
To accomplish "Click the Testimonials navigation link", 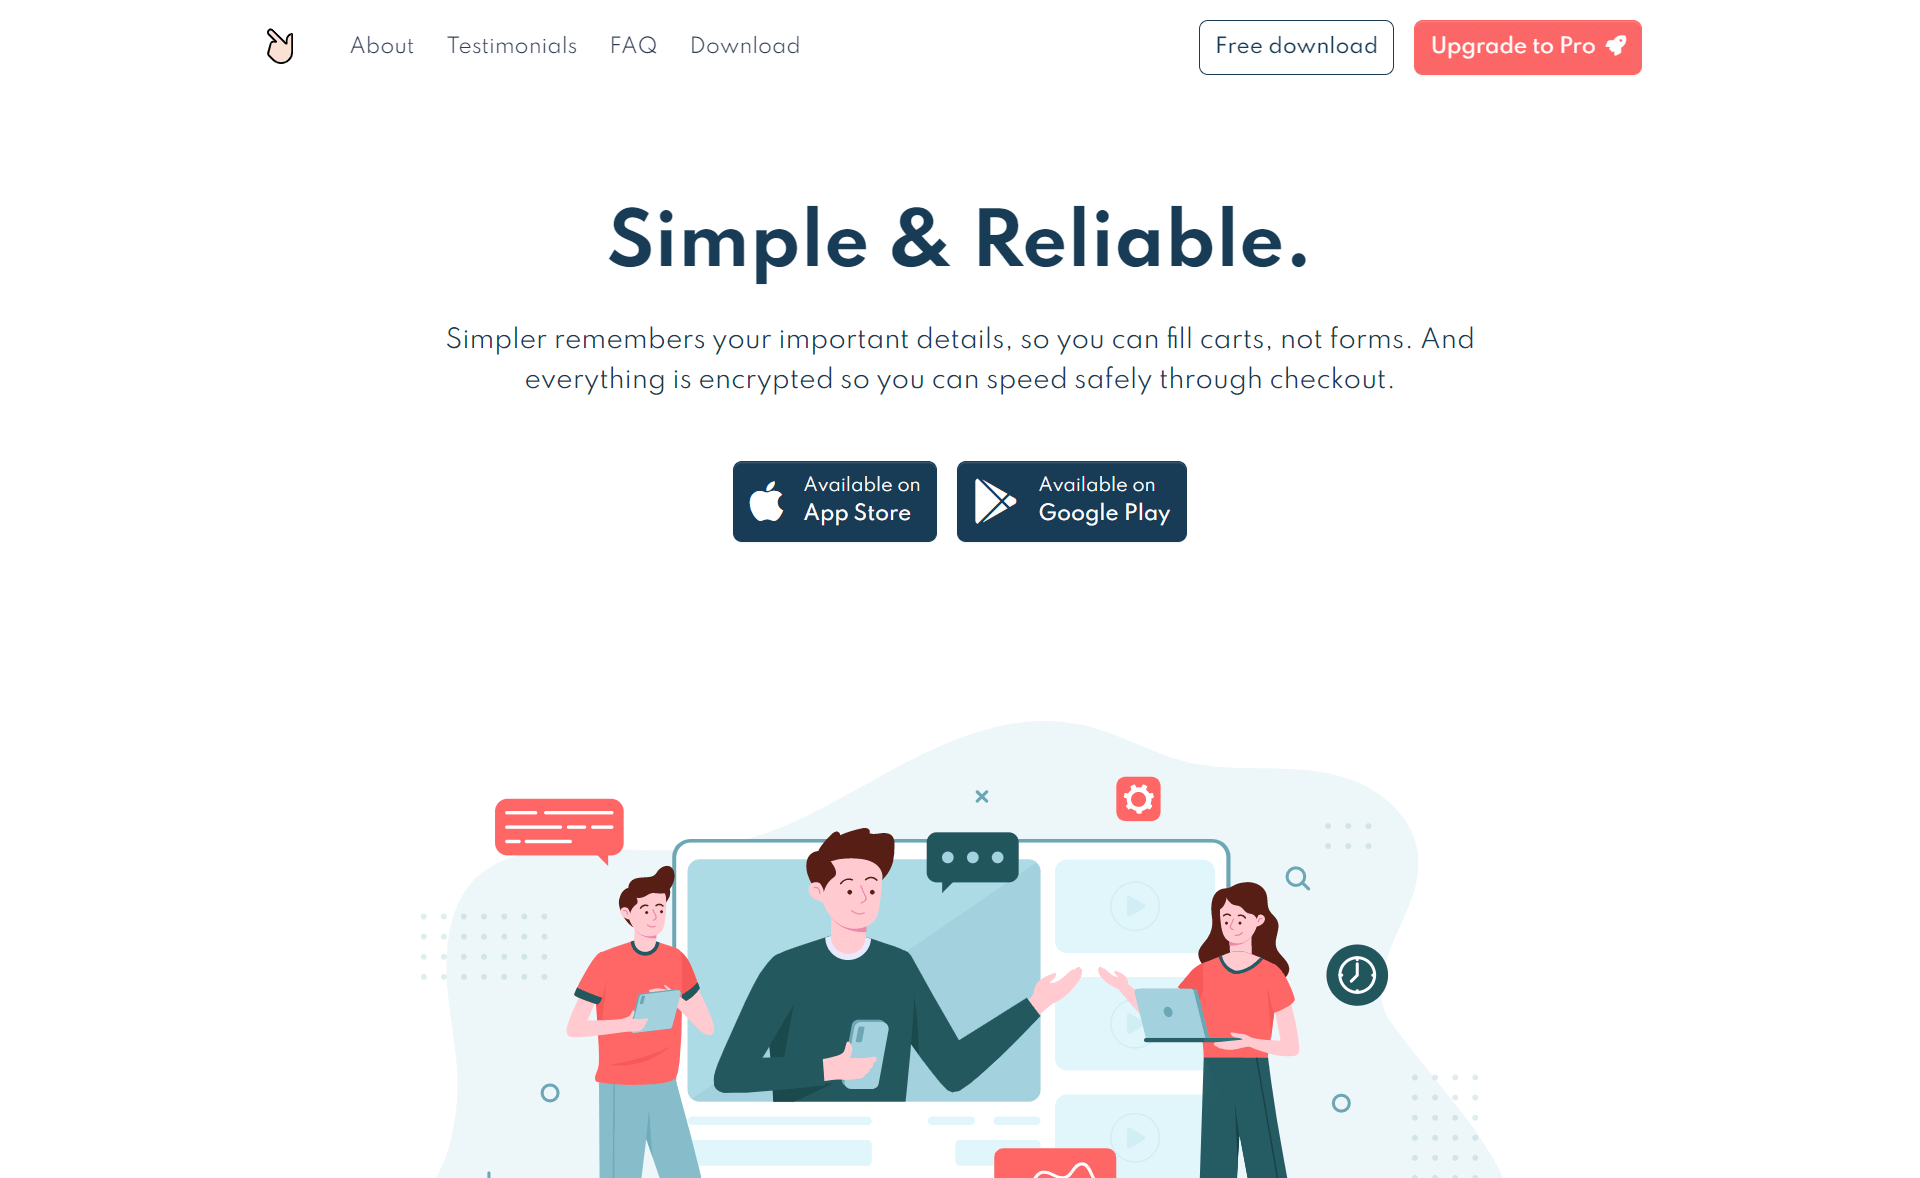I will [512, 47].
